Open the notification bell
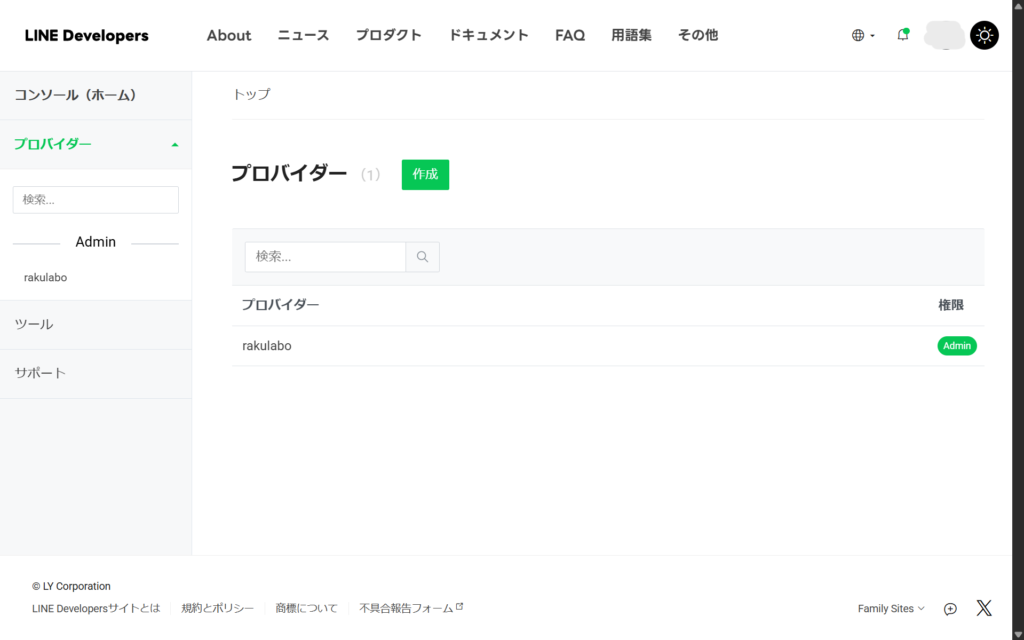The height and width of the screenshot is (640, 1024). [x=903, y=35]
